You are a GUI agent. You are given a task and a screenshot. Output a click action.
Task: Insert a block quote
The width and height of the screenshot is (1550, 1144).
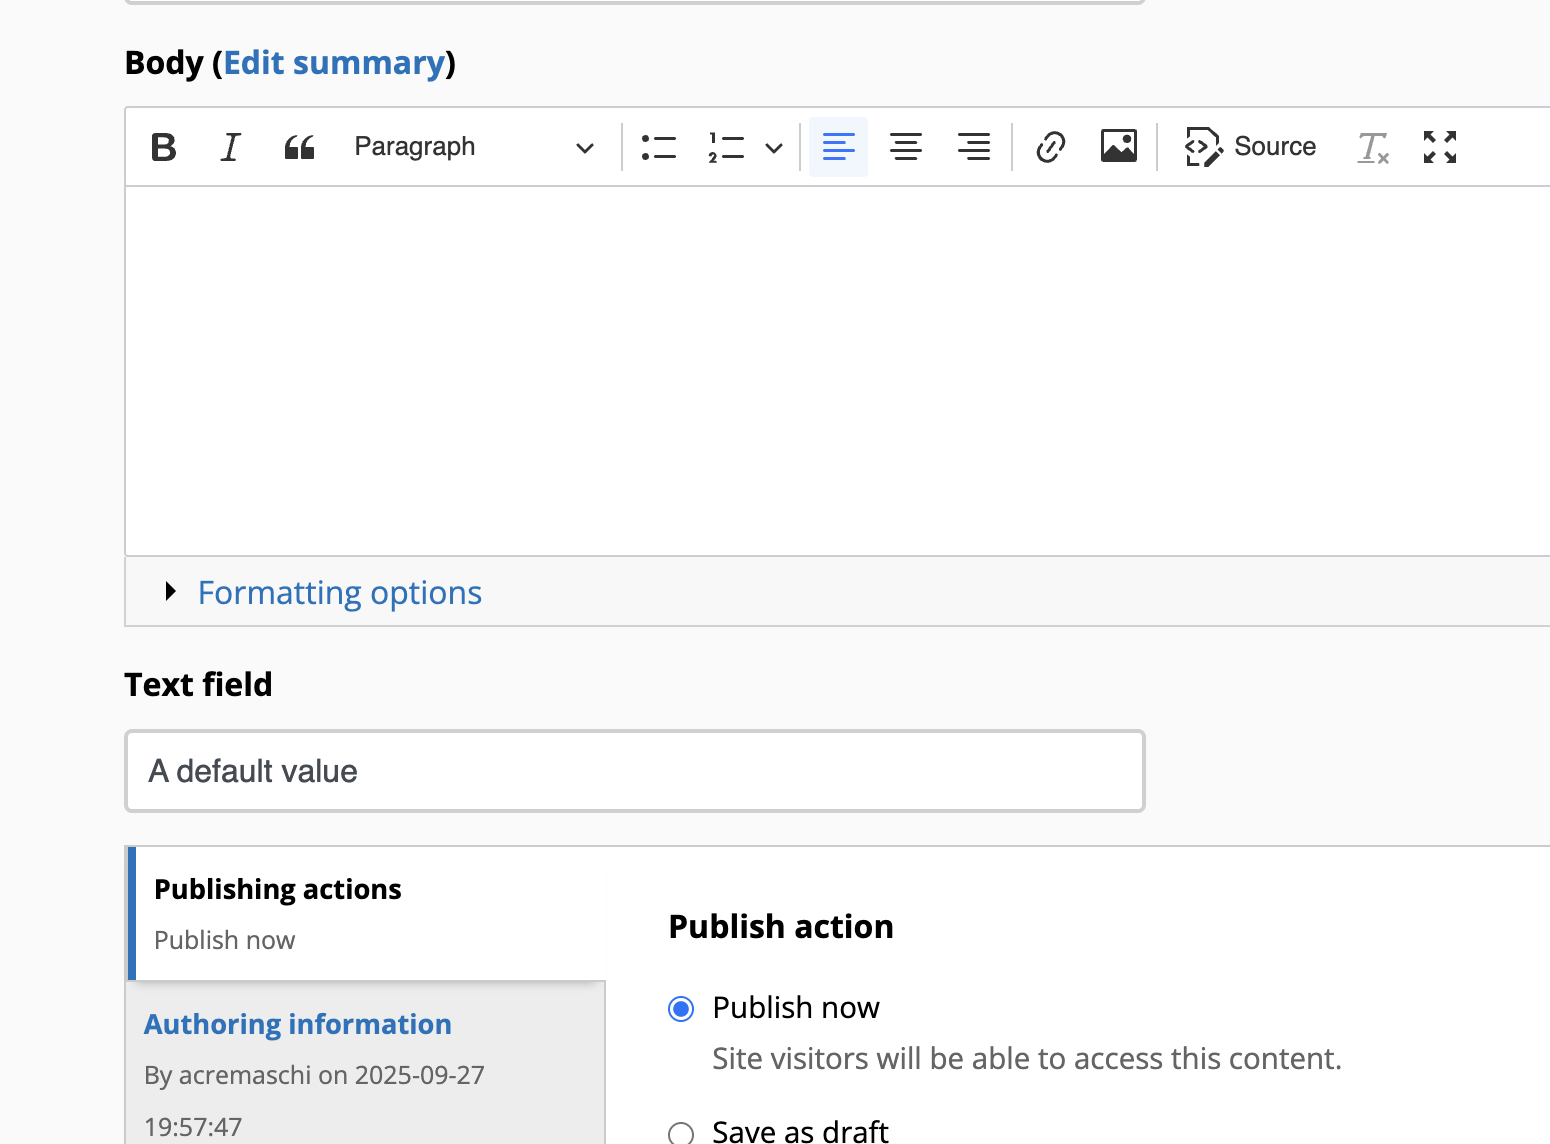pyautogui.click(x=299, y=147)
